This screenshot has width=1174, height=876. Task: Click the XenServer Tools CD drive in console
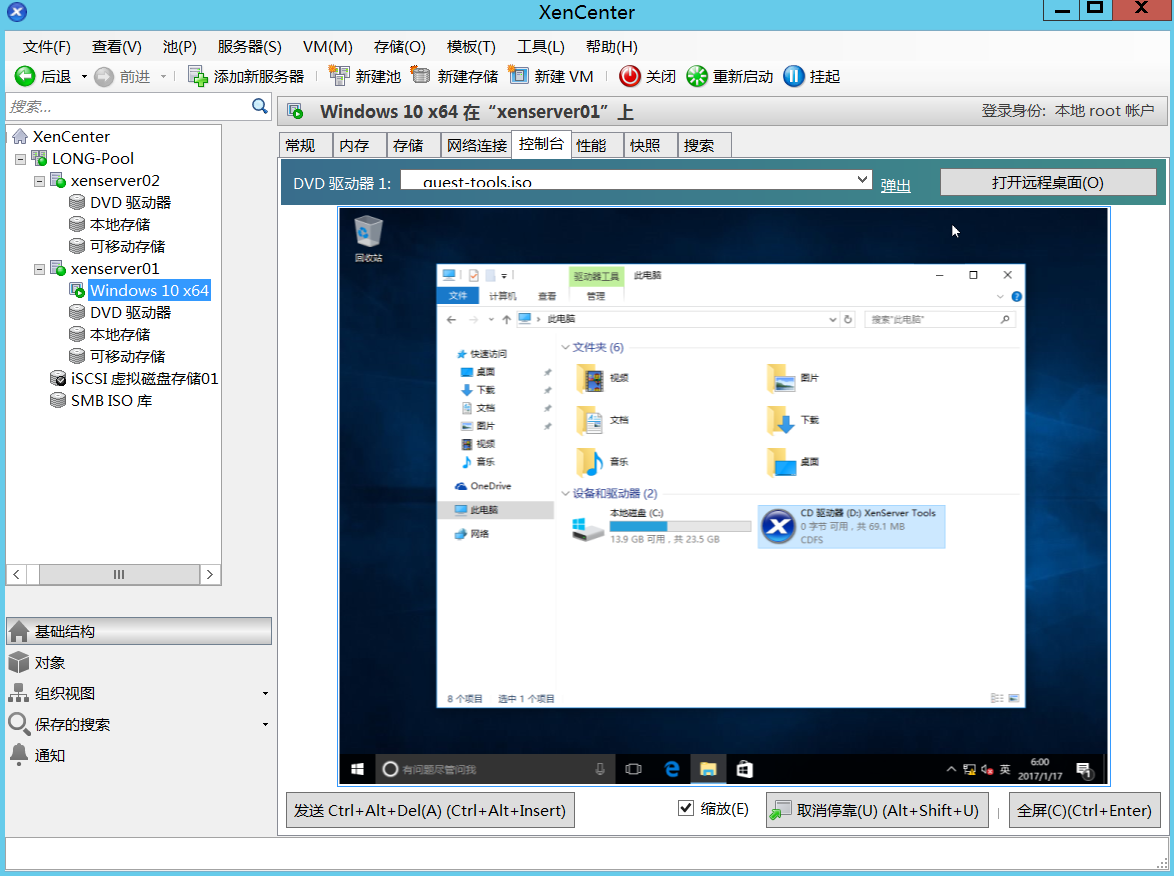click(851, 526)
